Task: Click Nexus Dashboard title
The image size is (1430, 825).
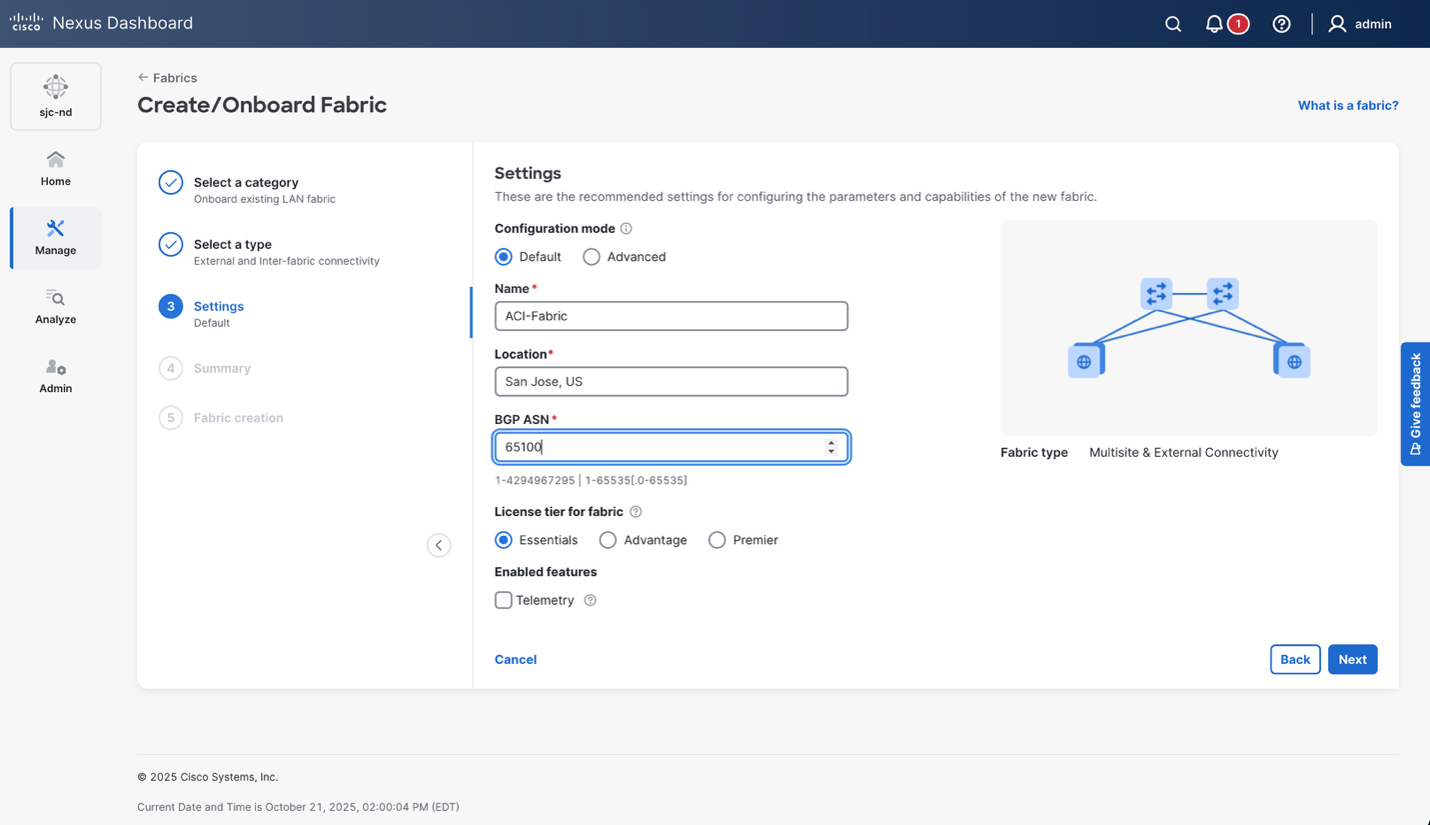Action: pos(123,23)
